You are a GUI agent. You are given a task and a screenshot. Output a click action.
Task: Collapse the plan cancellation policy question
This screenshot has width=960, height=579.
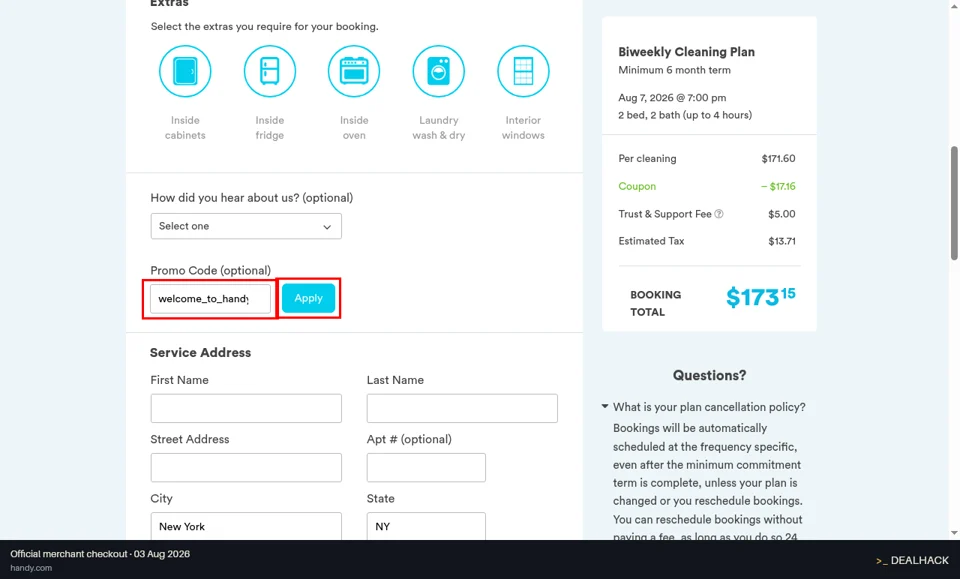[x=605, y=406]
